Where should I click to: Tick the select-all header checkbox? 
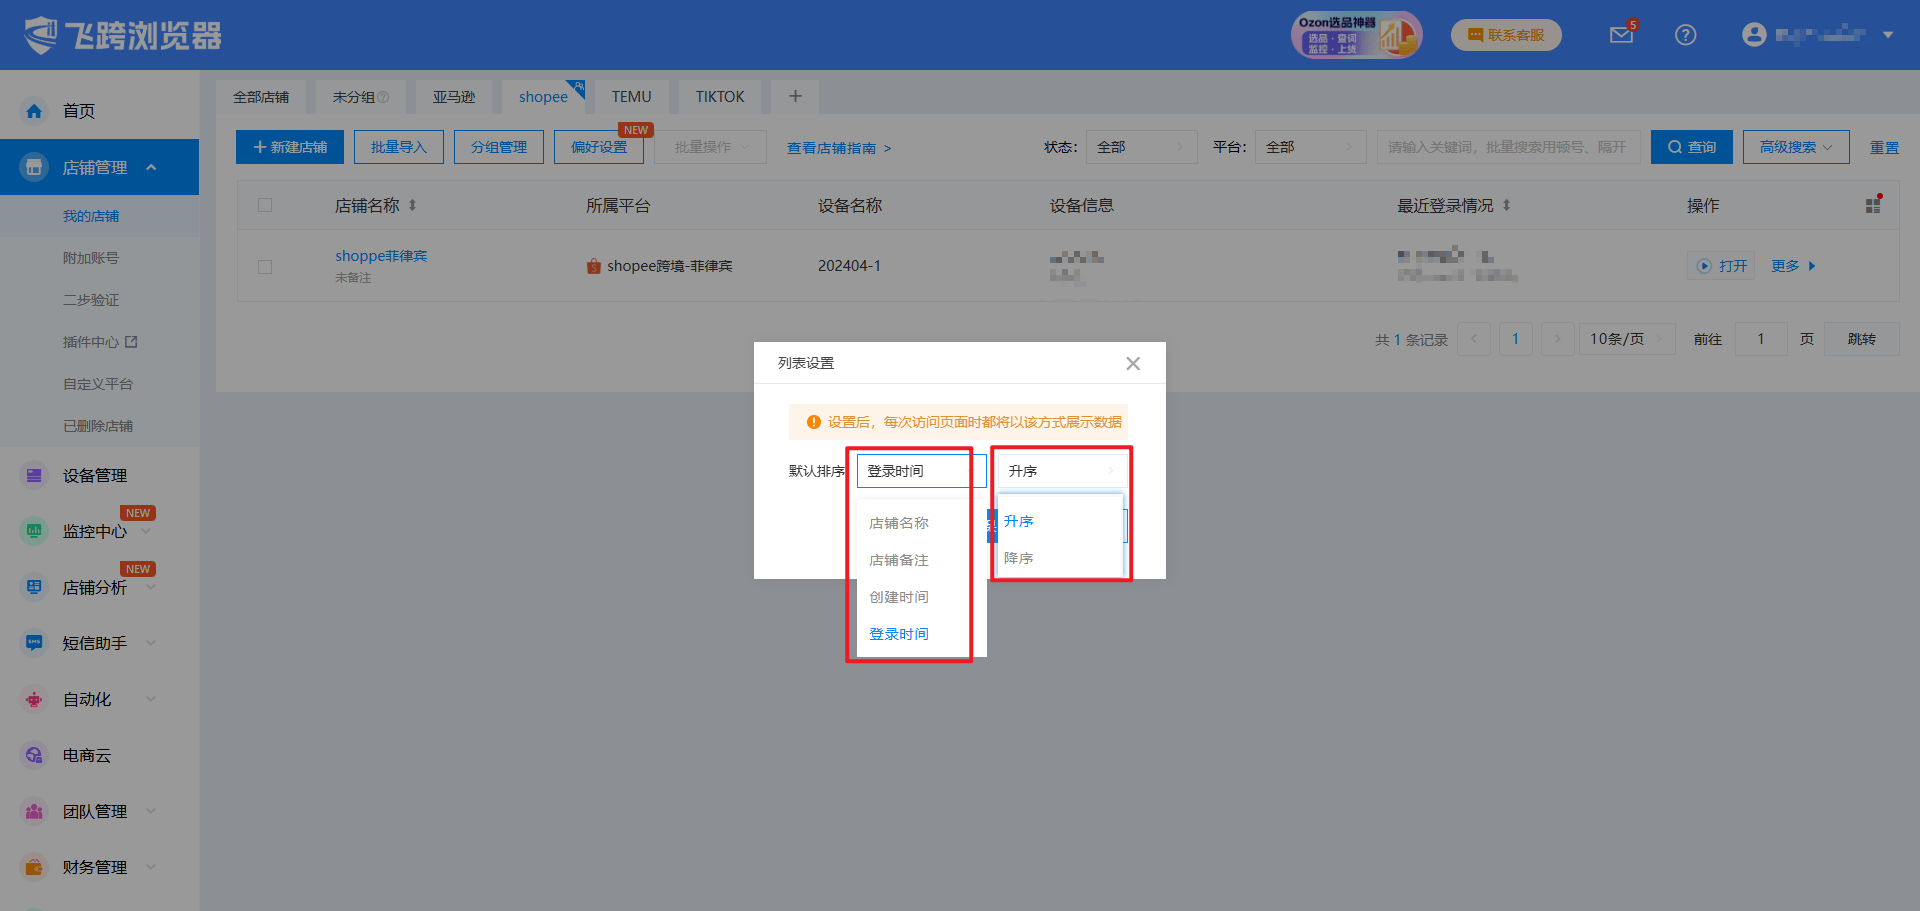pos(265,206)
